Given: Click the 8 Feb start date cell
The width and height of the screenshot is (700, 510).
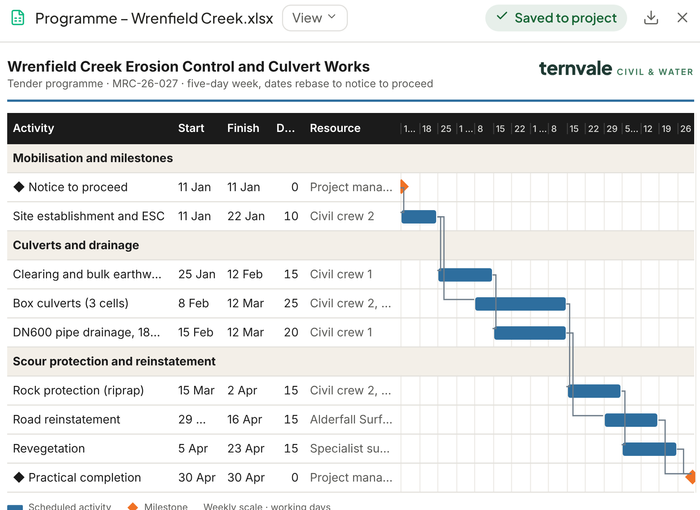Looking at the screenshot, I should [193, 303].
